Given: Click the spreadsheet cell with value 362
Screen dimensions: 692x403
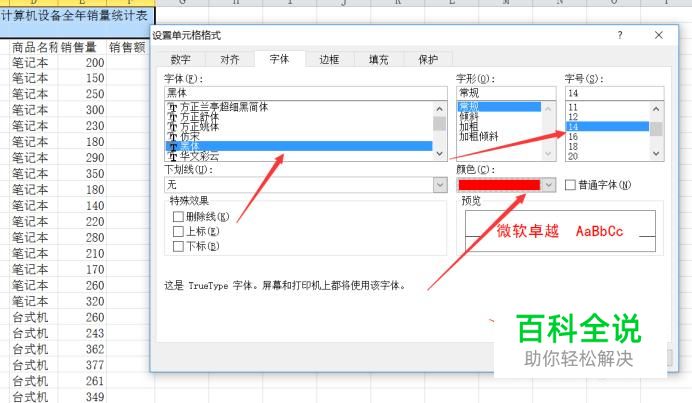Looking at the screenshot, I should pos(82,350).
